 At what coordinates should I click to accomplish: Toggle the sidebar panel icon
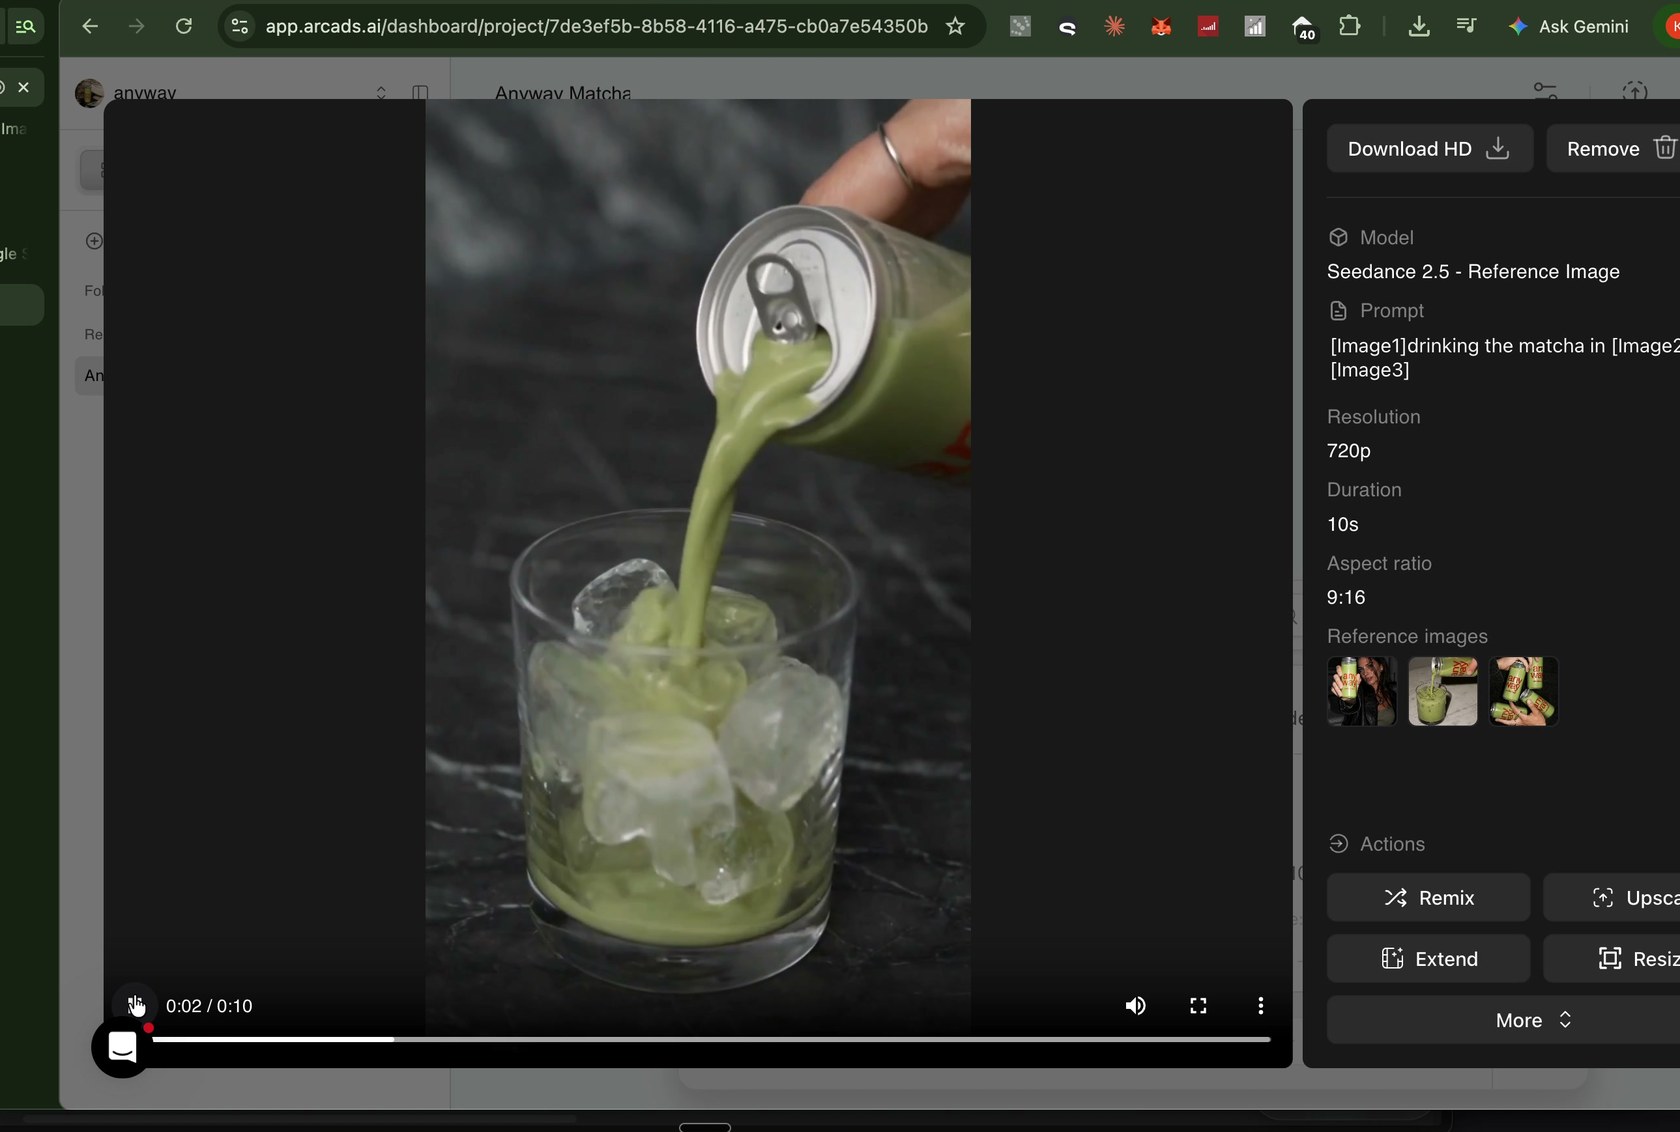coord(420,92)
